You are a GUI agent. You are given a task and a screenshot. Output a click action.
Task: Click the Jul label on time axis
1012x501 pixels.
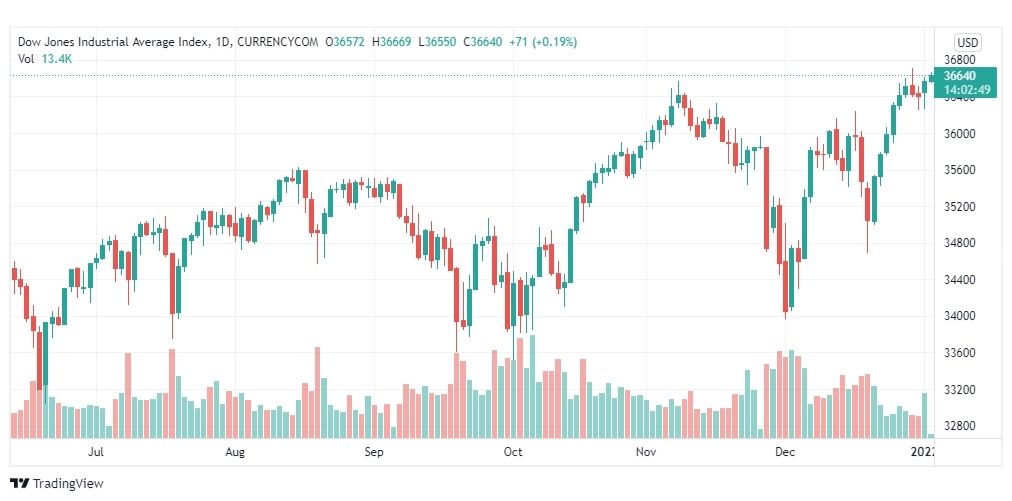pos(96,452)
